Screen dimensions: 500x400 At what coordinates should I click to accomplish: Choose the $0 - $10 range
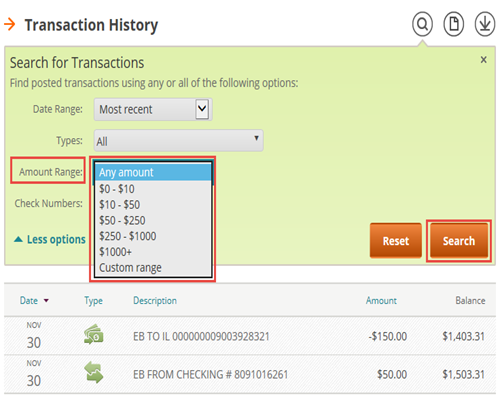pyautogui.click(x=153, y=189)
